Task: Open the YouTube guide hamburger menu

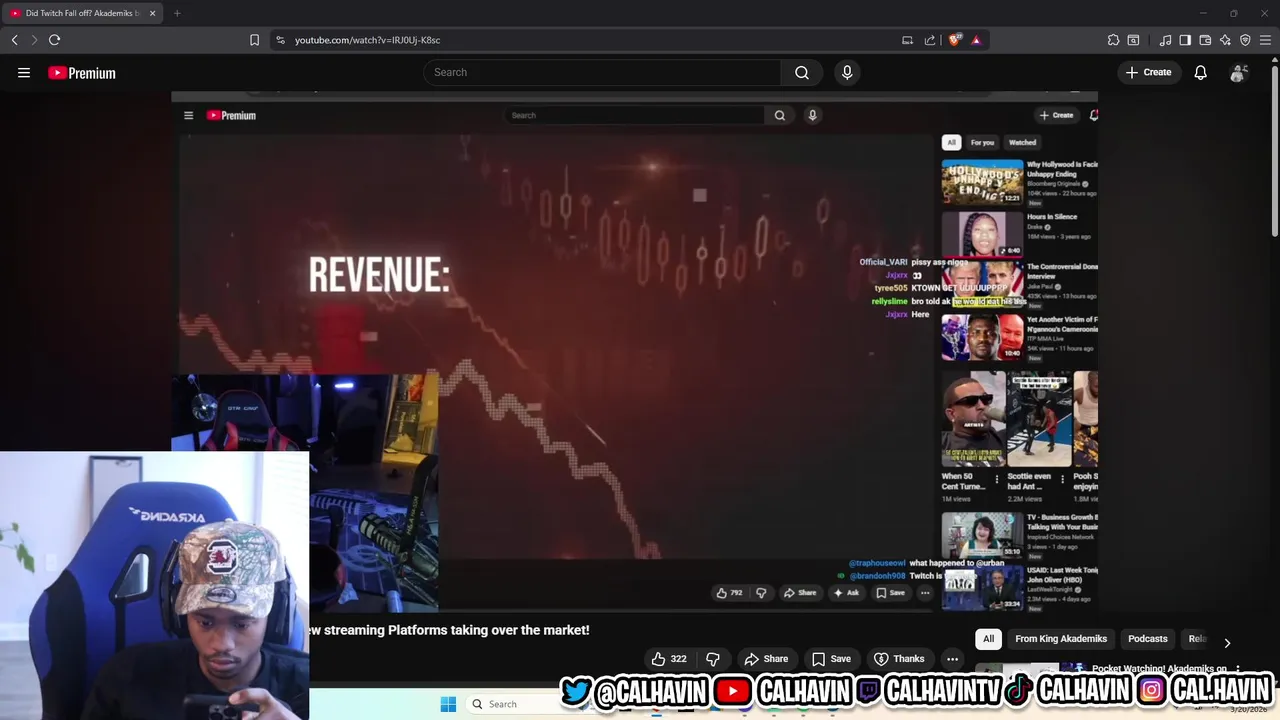Action: click(x=24, y=73)
